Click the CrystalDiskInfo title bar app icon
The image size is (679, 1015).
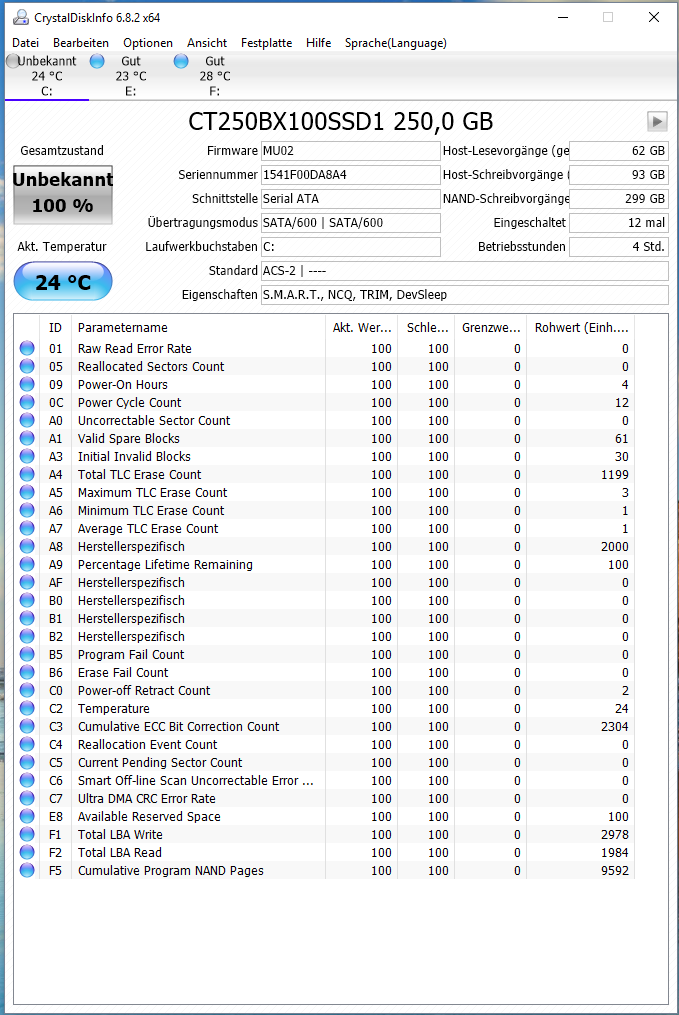(x=21, y=17)
